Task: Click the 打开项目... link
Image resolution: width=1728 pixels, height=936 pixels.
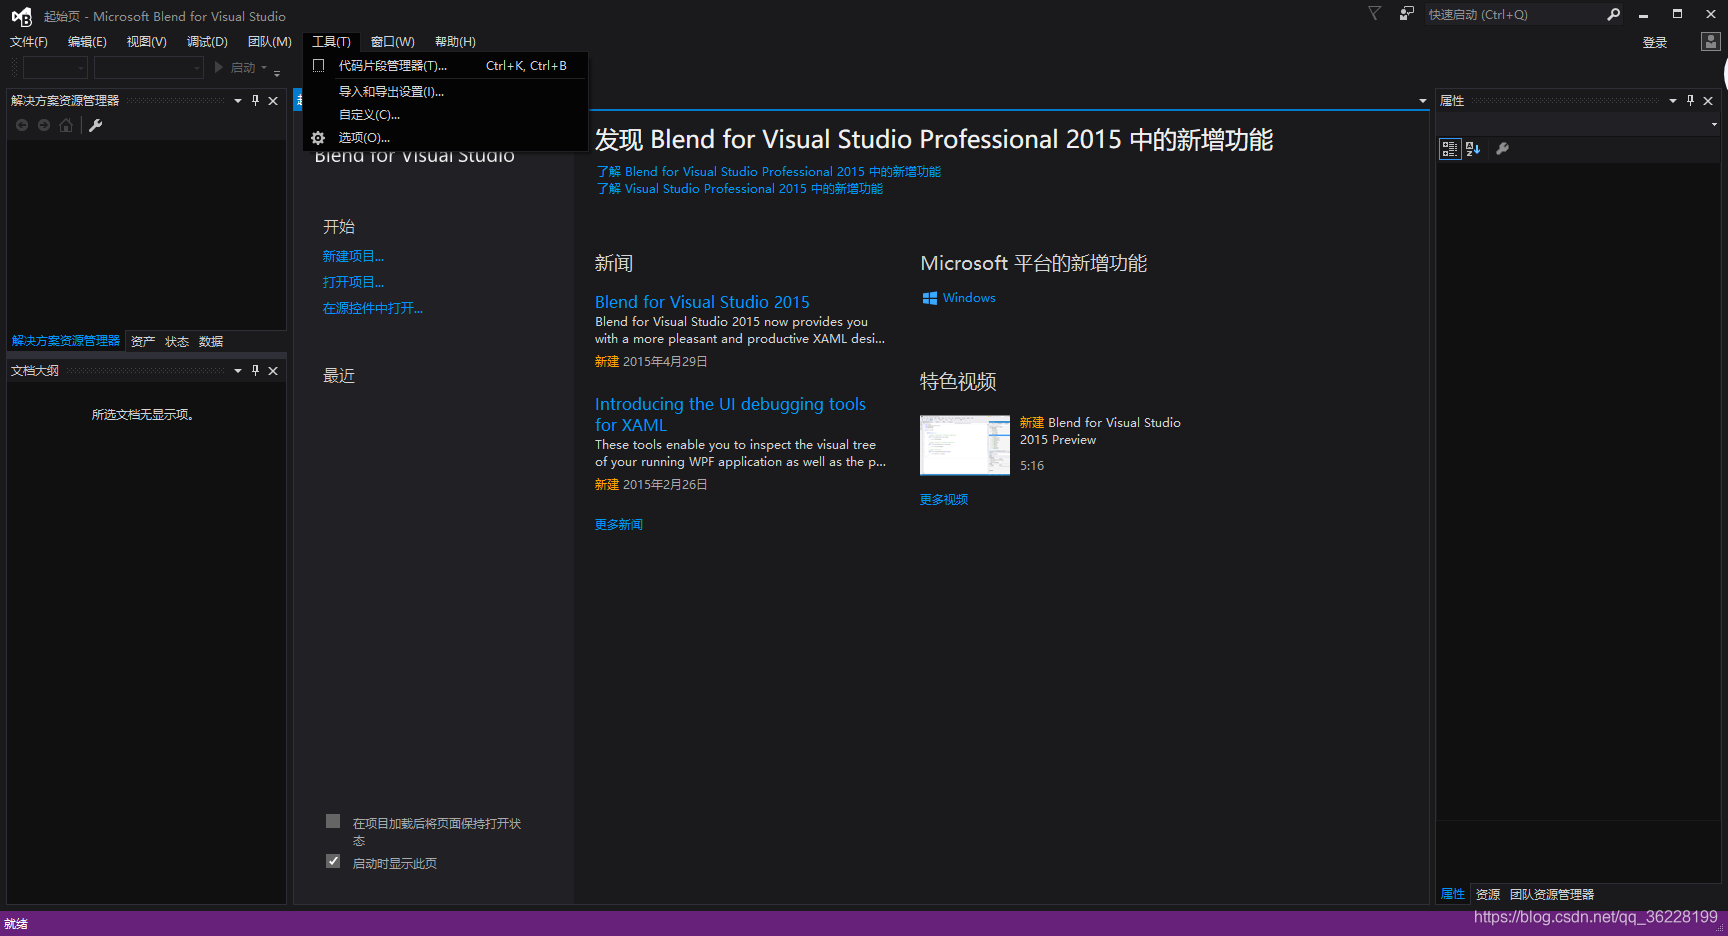Action: (x=353, y=283)
